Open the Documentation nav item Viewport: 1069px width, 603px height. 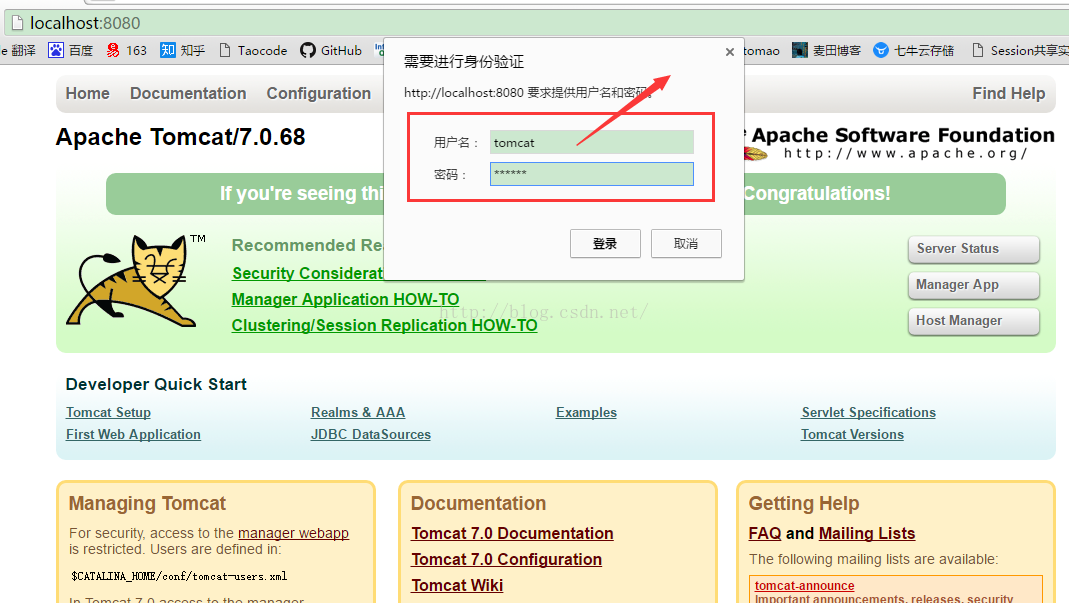[188, 93]
